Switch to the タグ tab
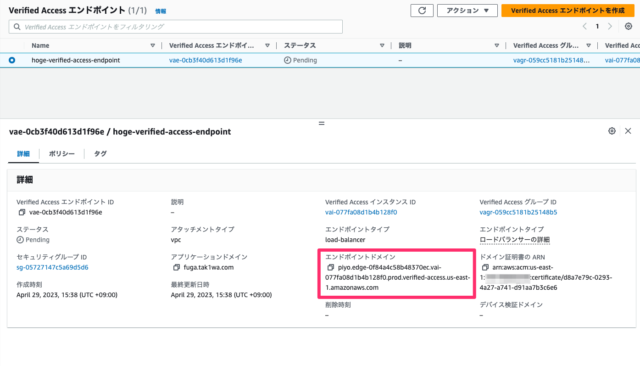 [100, 154]
